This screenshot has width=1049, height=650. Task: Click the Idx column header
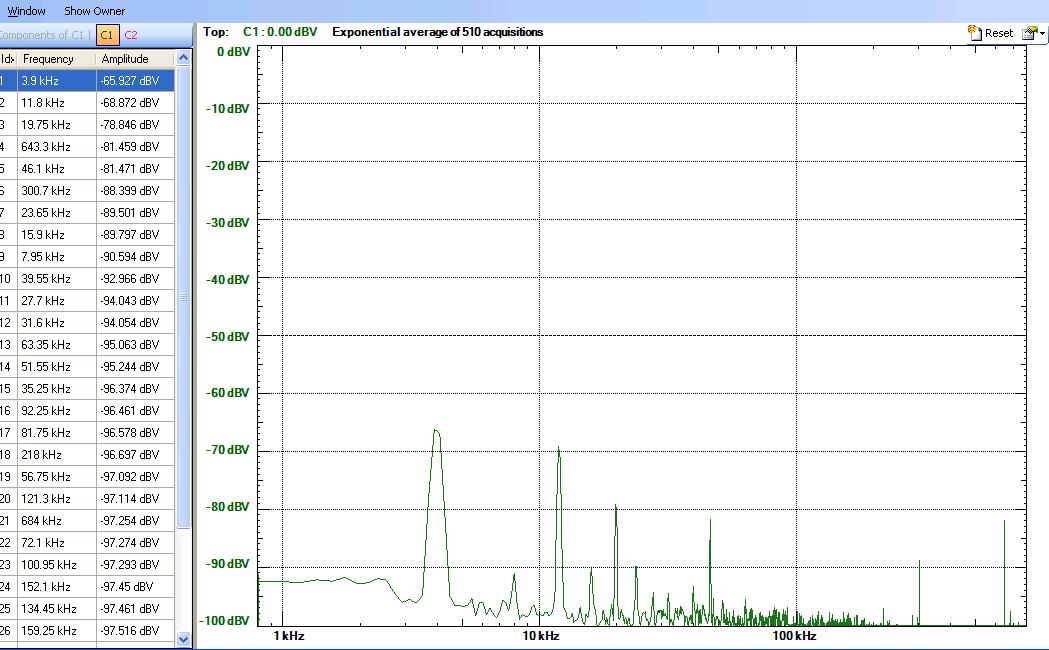[x=8, y=59]
